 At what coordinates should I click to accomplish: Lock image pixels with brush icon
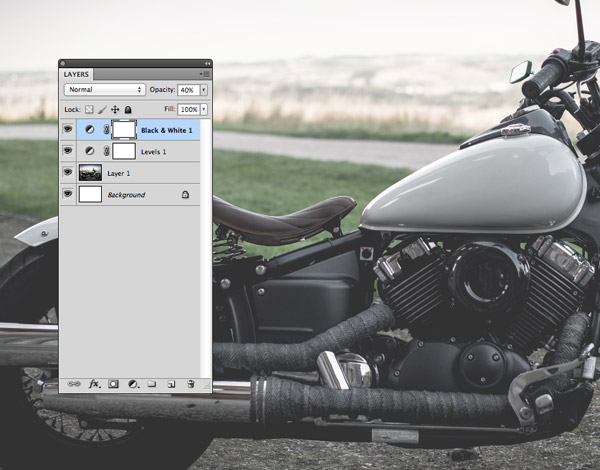click(x=102, y=109)
